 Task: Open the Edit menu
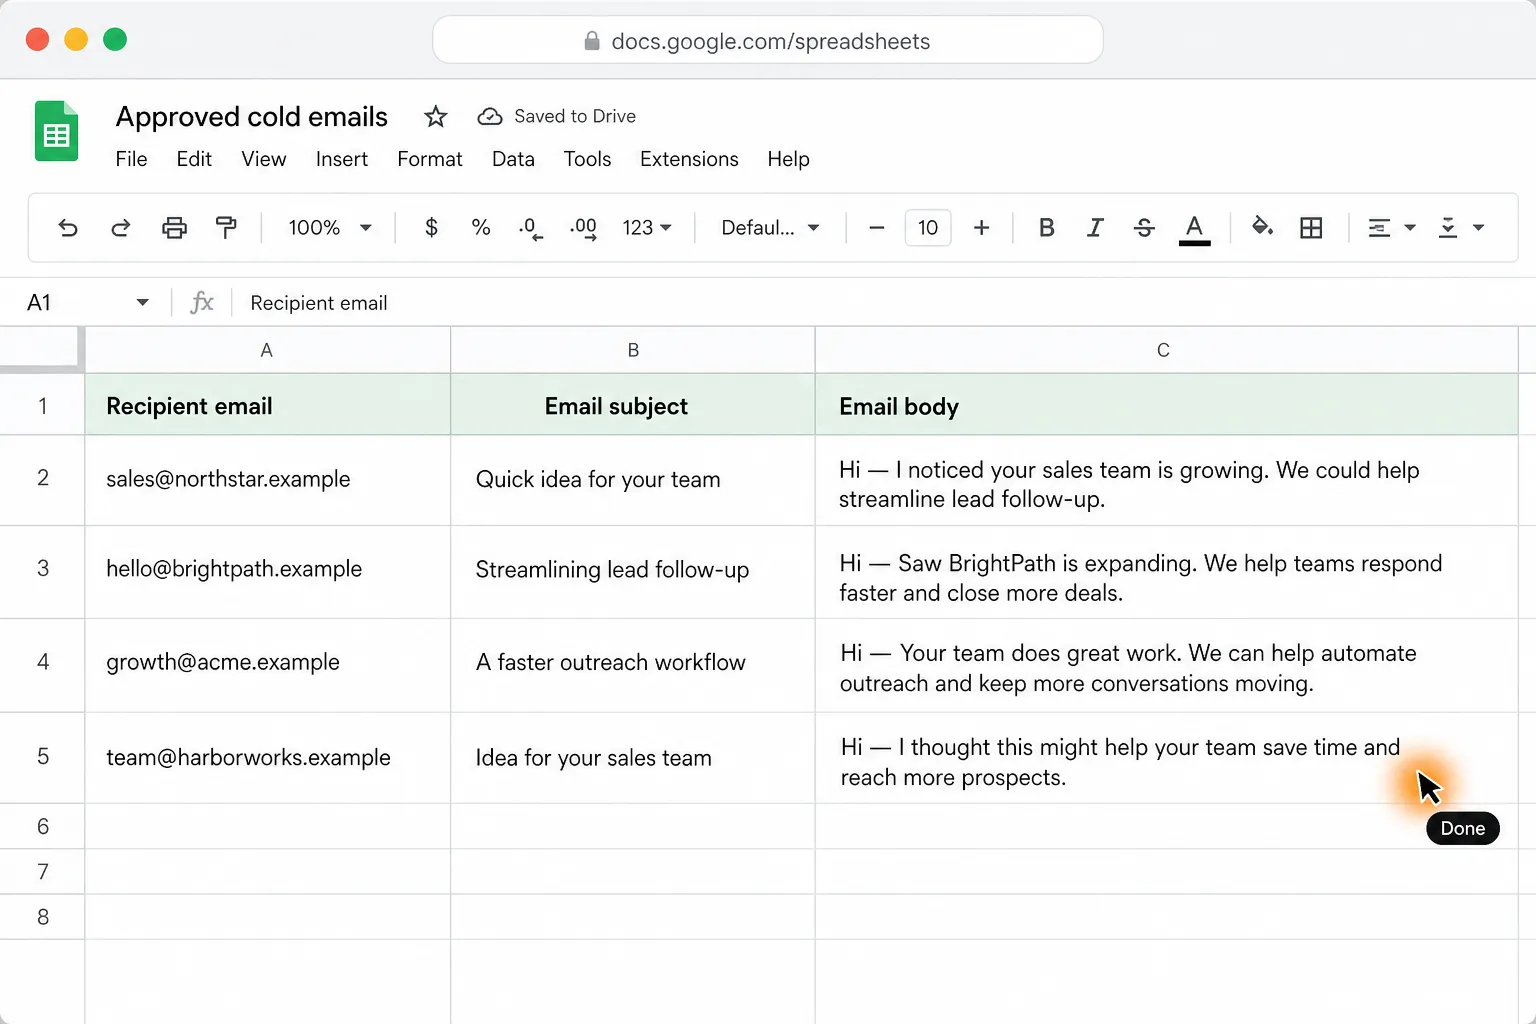pos(194,159)
